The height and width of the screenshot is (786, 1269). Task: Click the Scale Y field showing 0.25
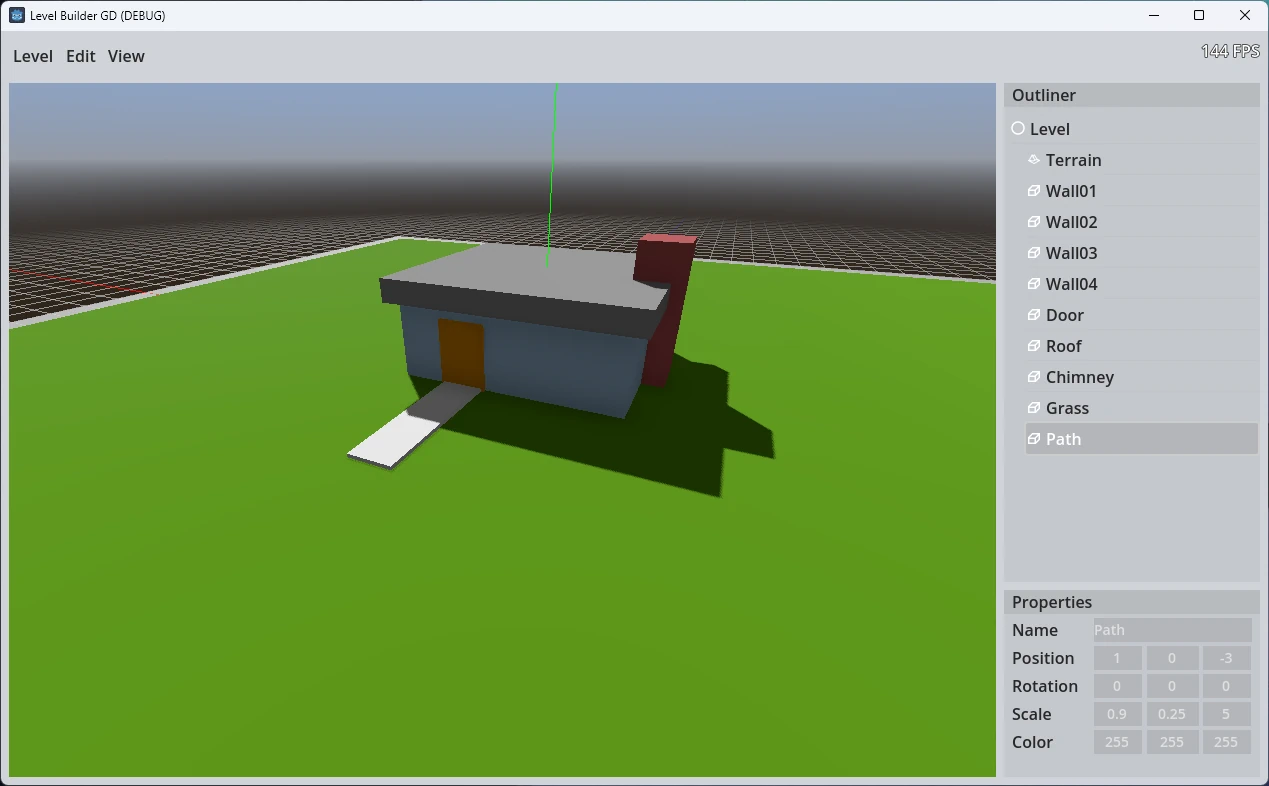[x=1172, y=714]
